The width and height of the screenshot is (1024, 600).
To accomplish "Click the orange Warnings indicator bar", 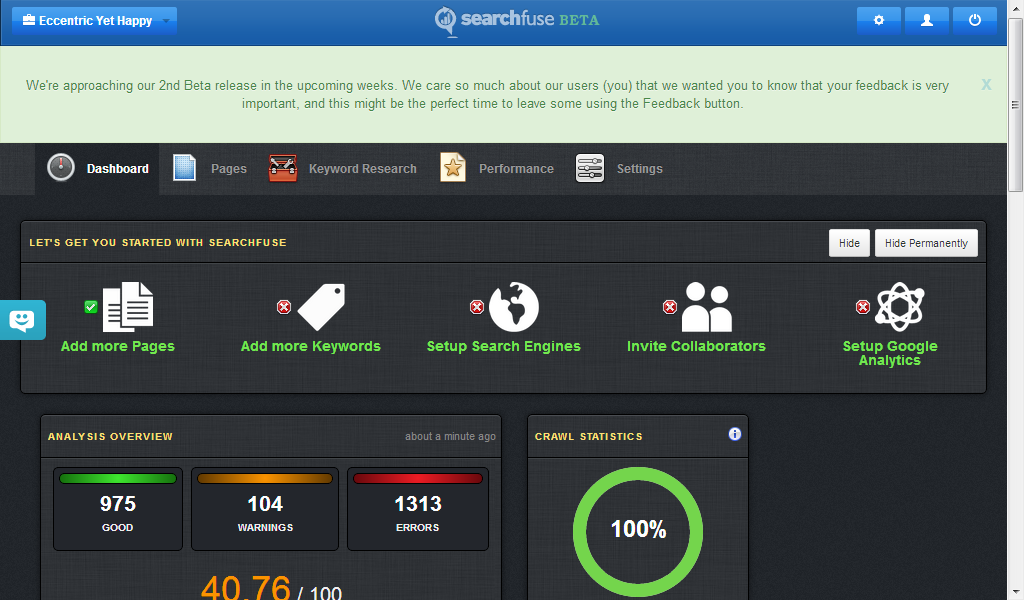I will click(265, 479).
